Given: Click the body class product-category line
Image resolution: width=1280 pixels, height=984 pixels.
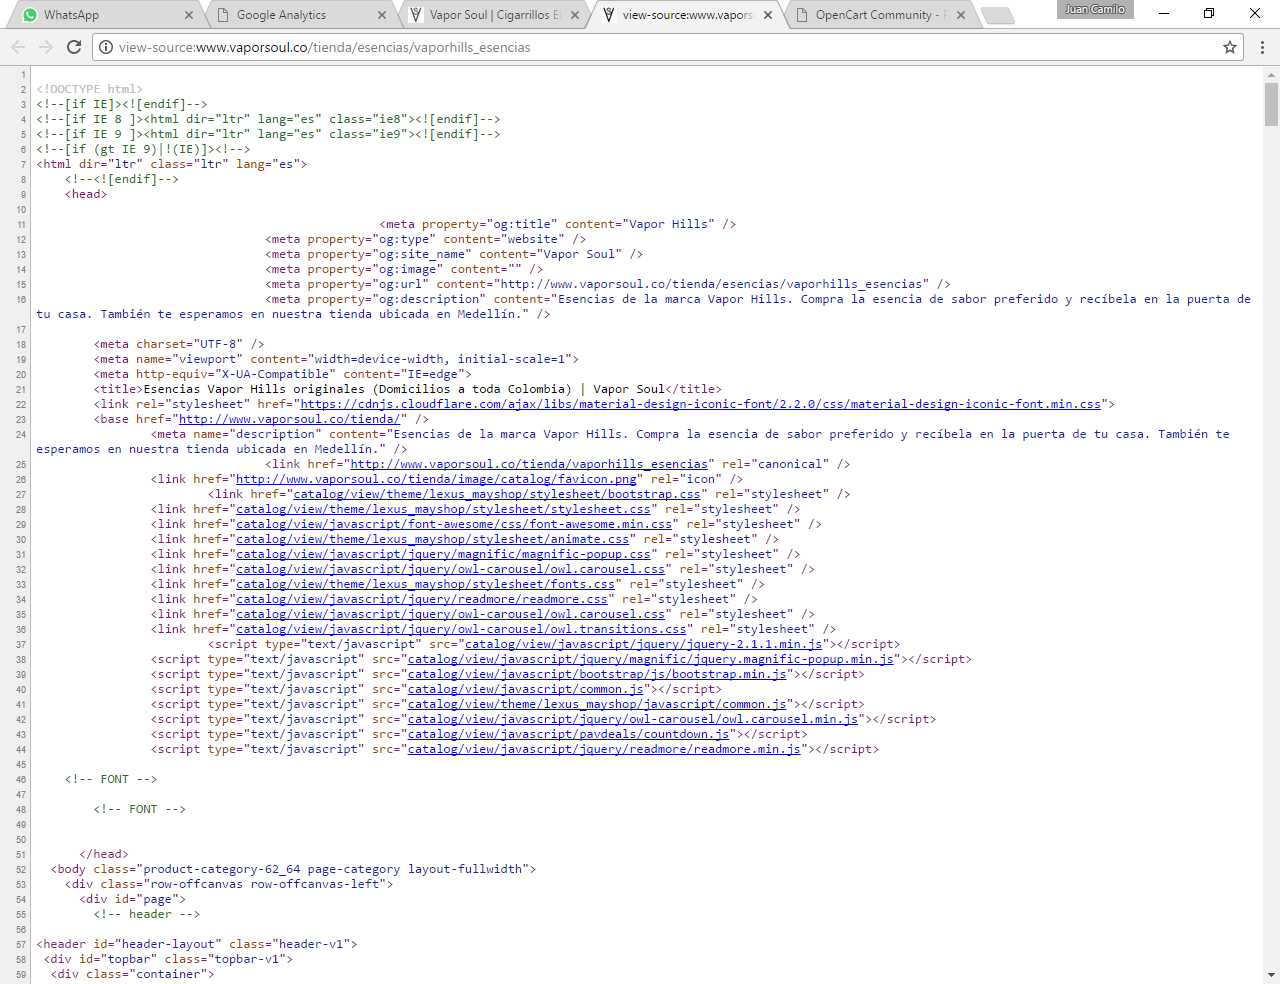Looking at the screenshot, I should [294, 869].
